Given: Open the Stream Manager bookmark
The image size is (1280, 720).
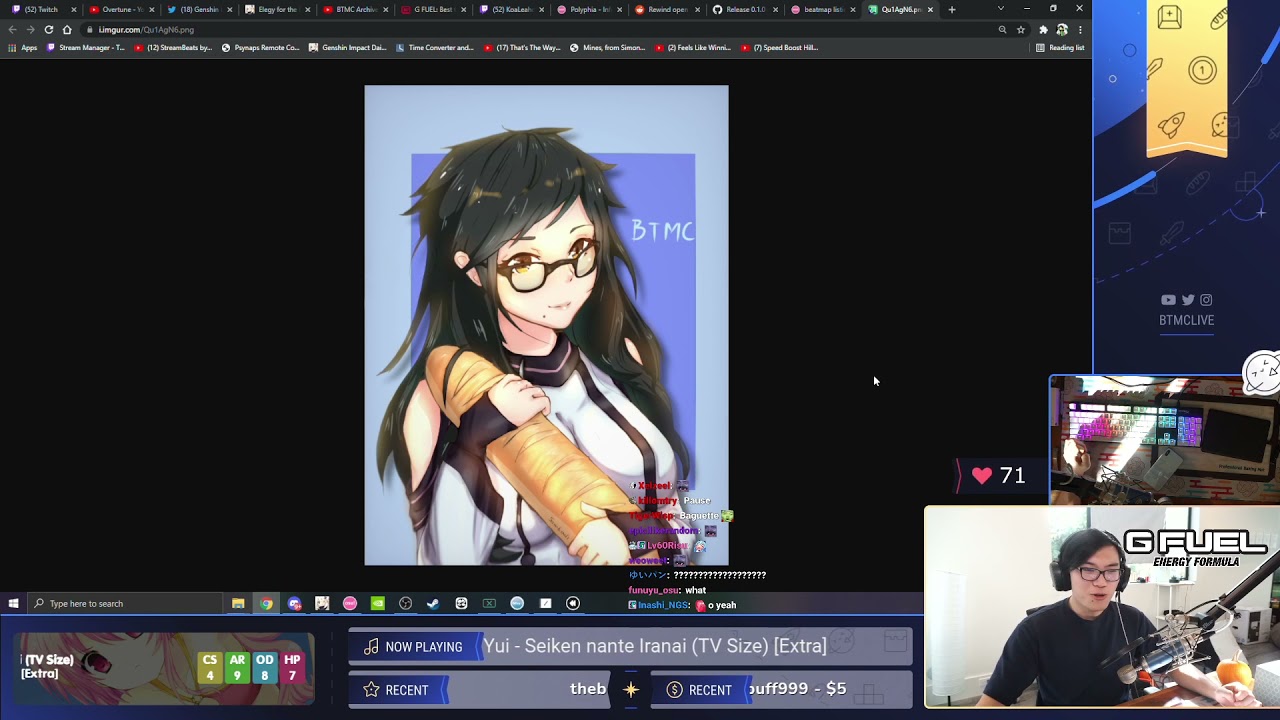Looking at the screenshot, I should [x=86, y=48].
